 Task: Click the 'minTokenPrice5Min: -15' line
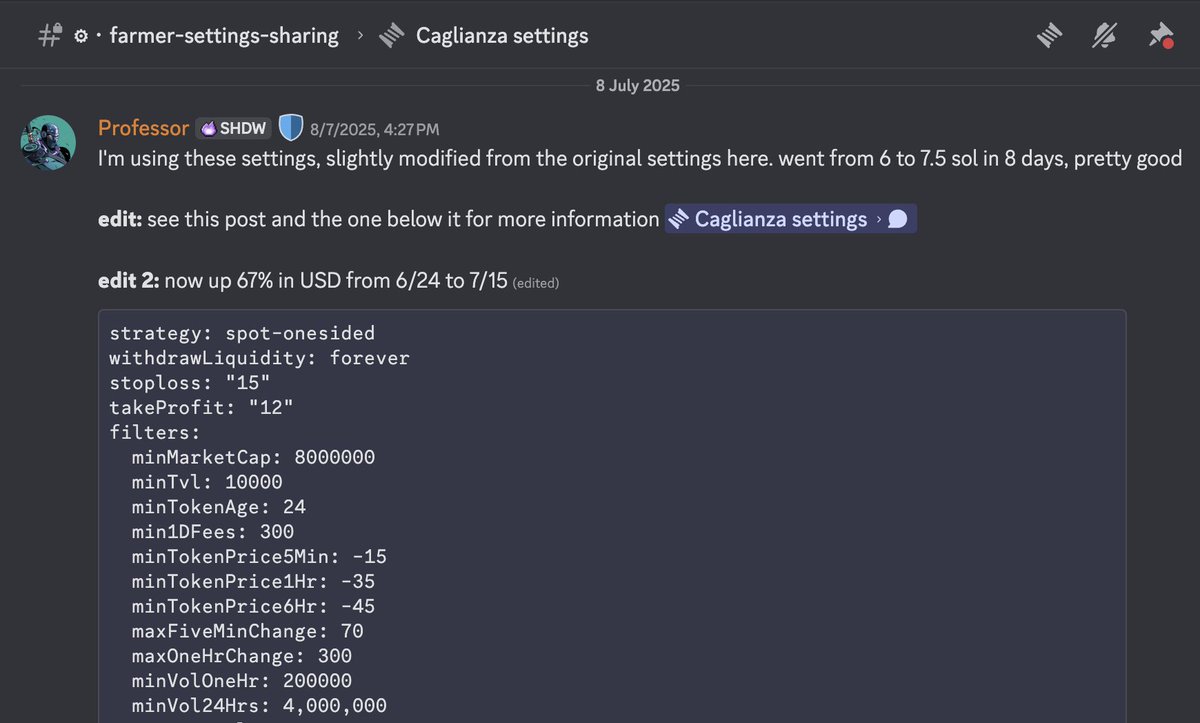coord(259,557)
